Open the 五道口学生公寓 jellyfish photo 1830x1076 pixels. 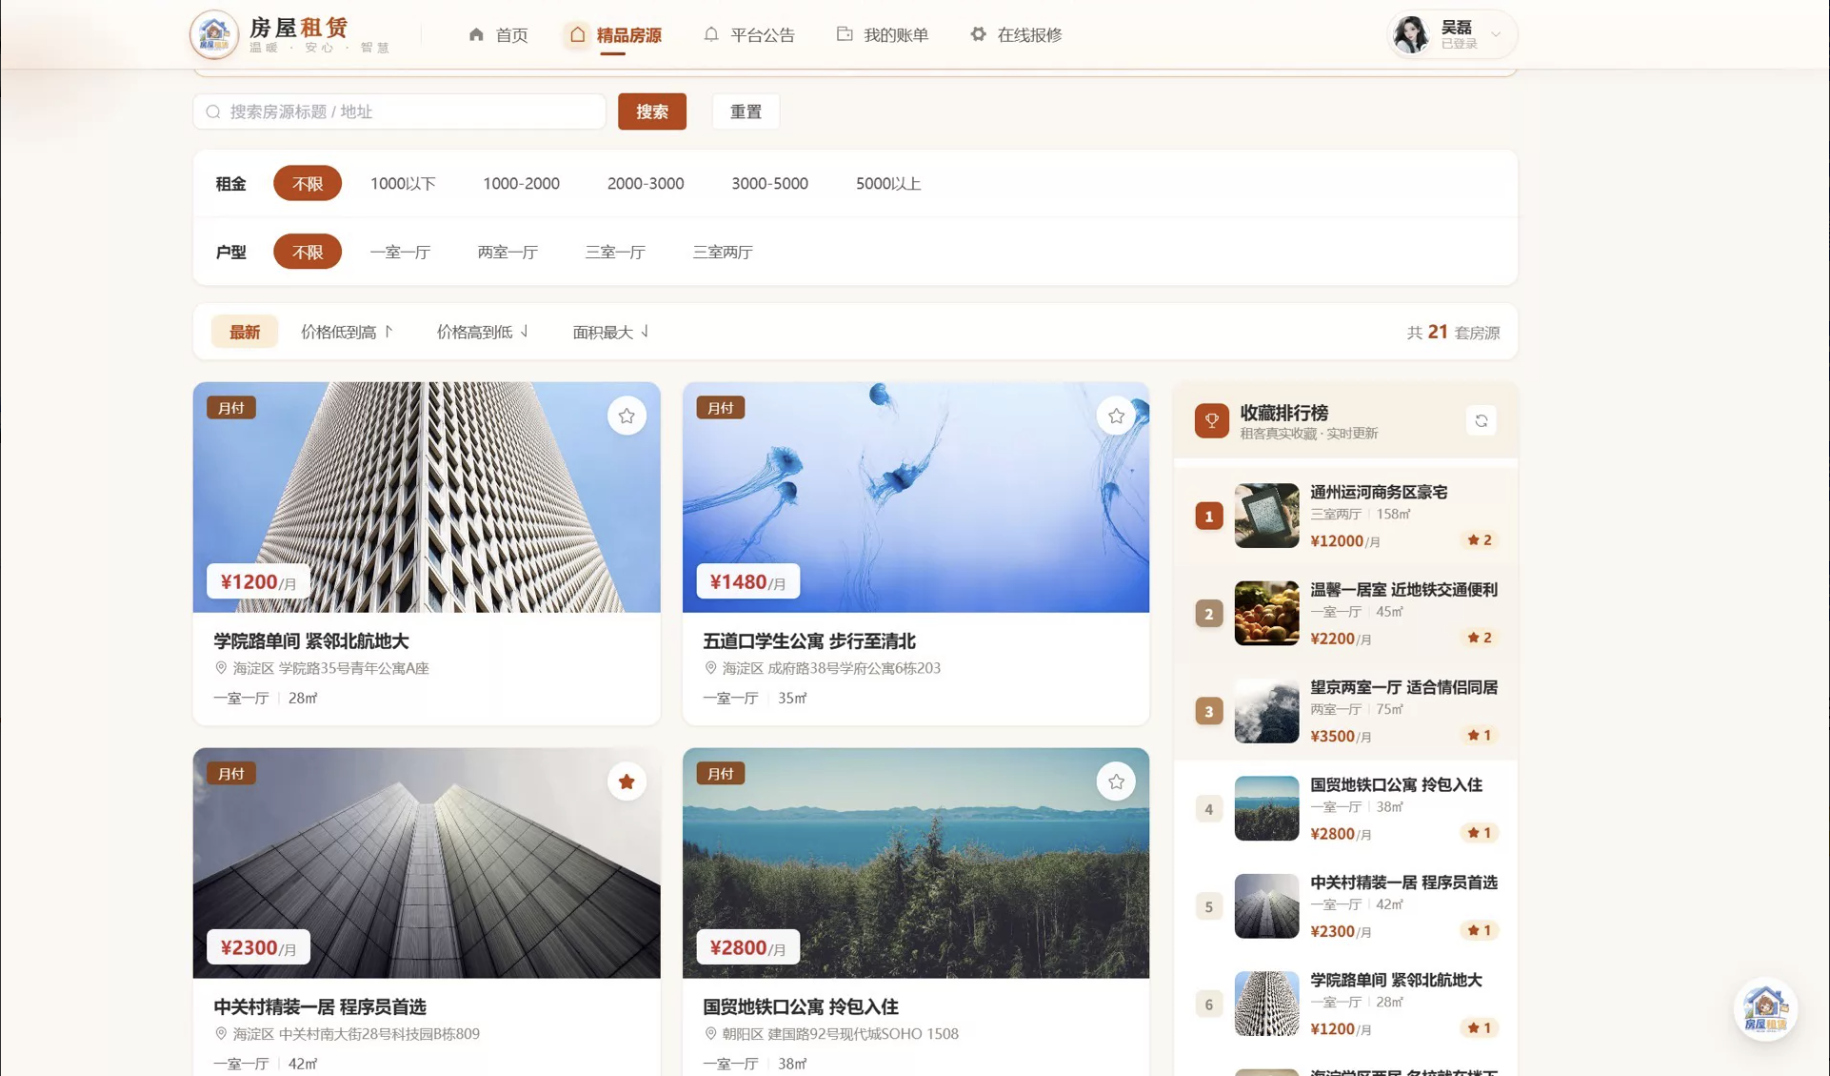(916, 497)
